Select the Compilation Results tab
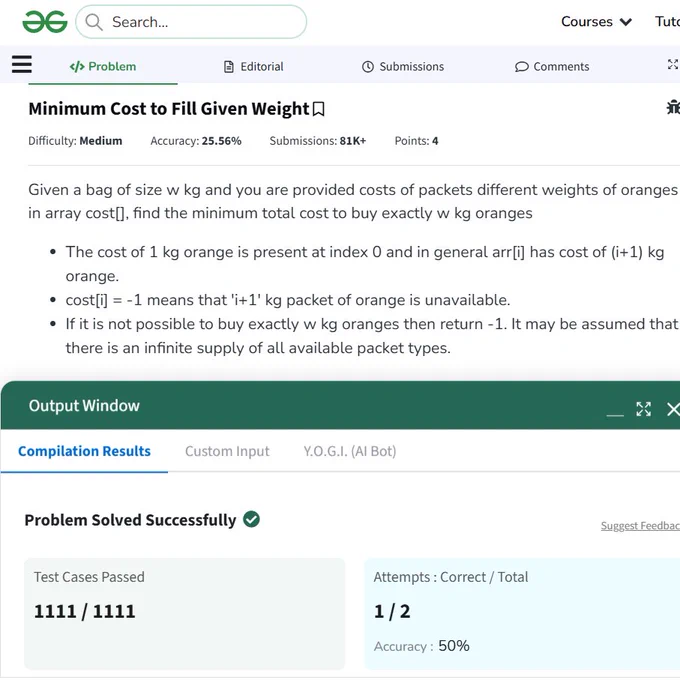Screen dimensions: 680x680 (85, 451)
